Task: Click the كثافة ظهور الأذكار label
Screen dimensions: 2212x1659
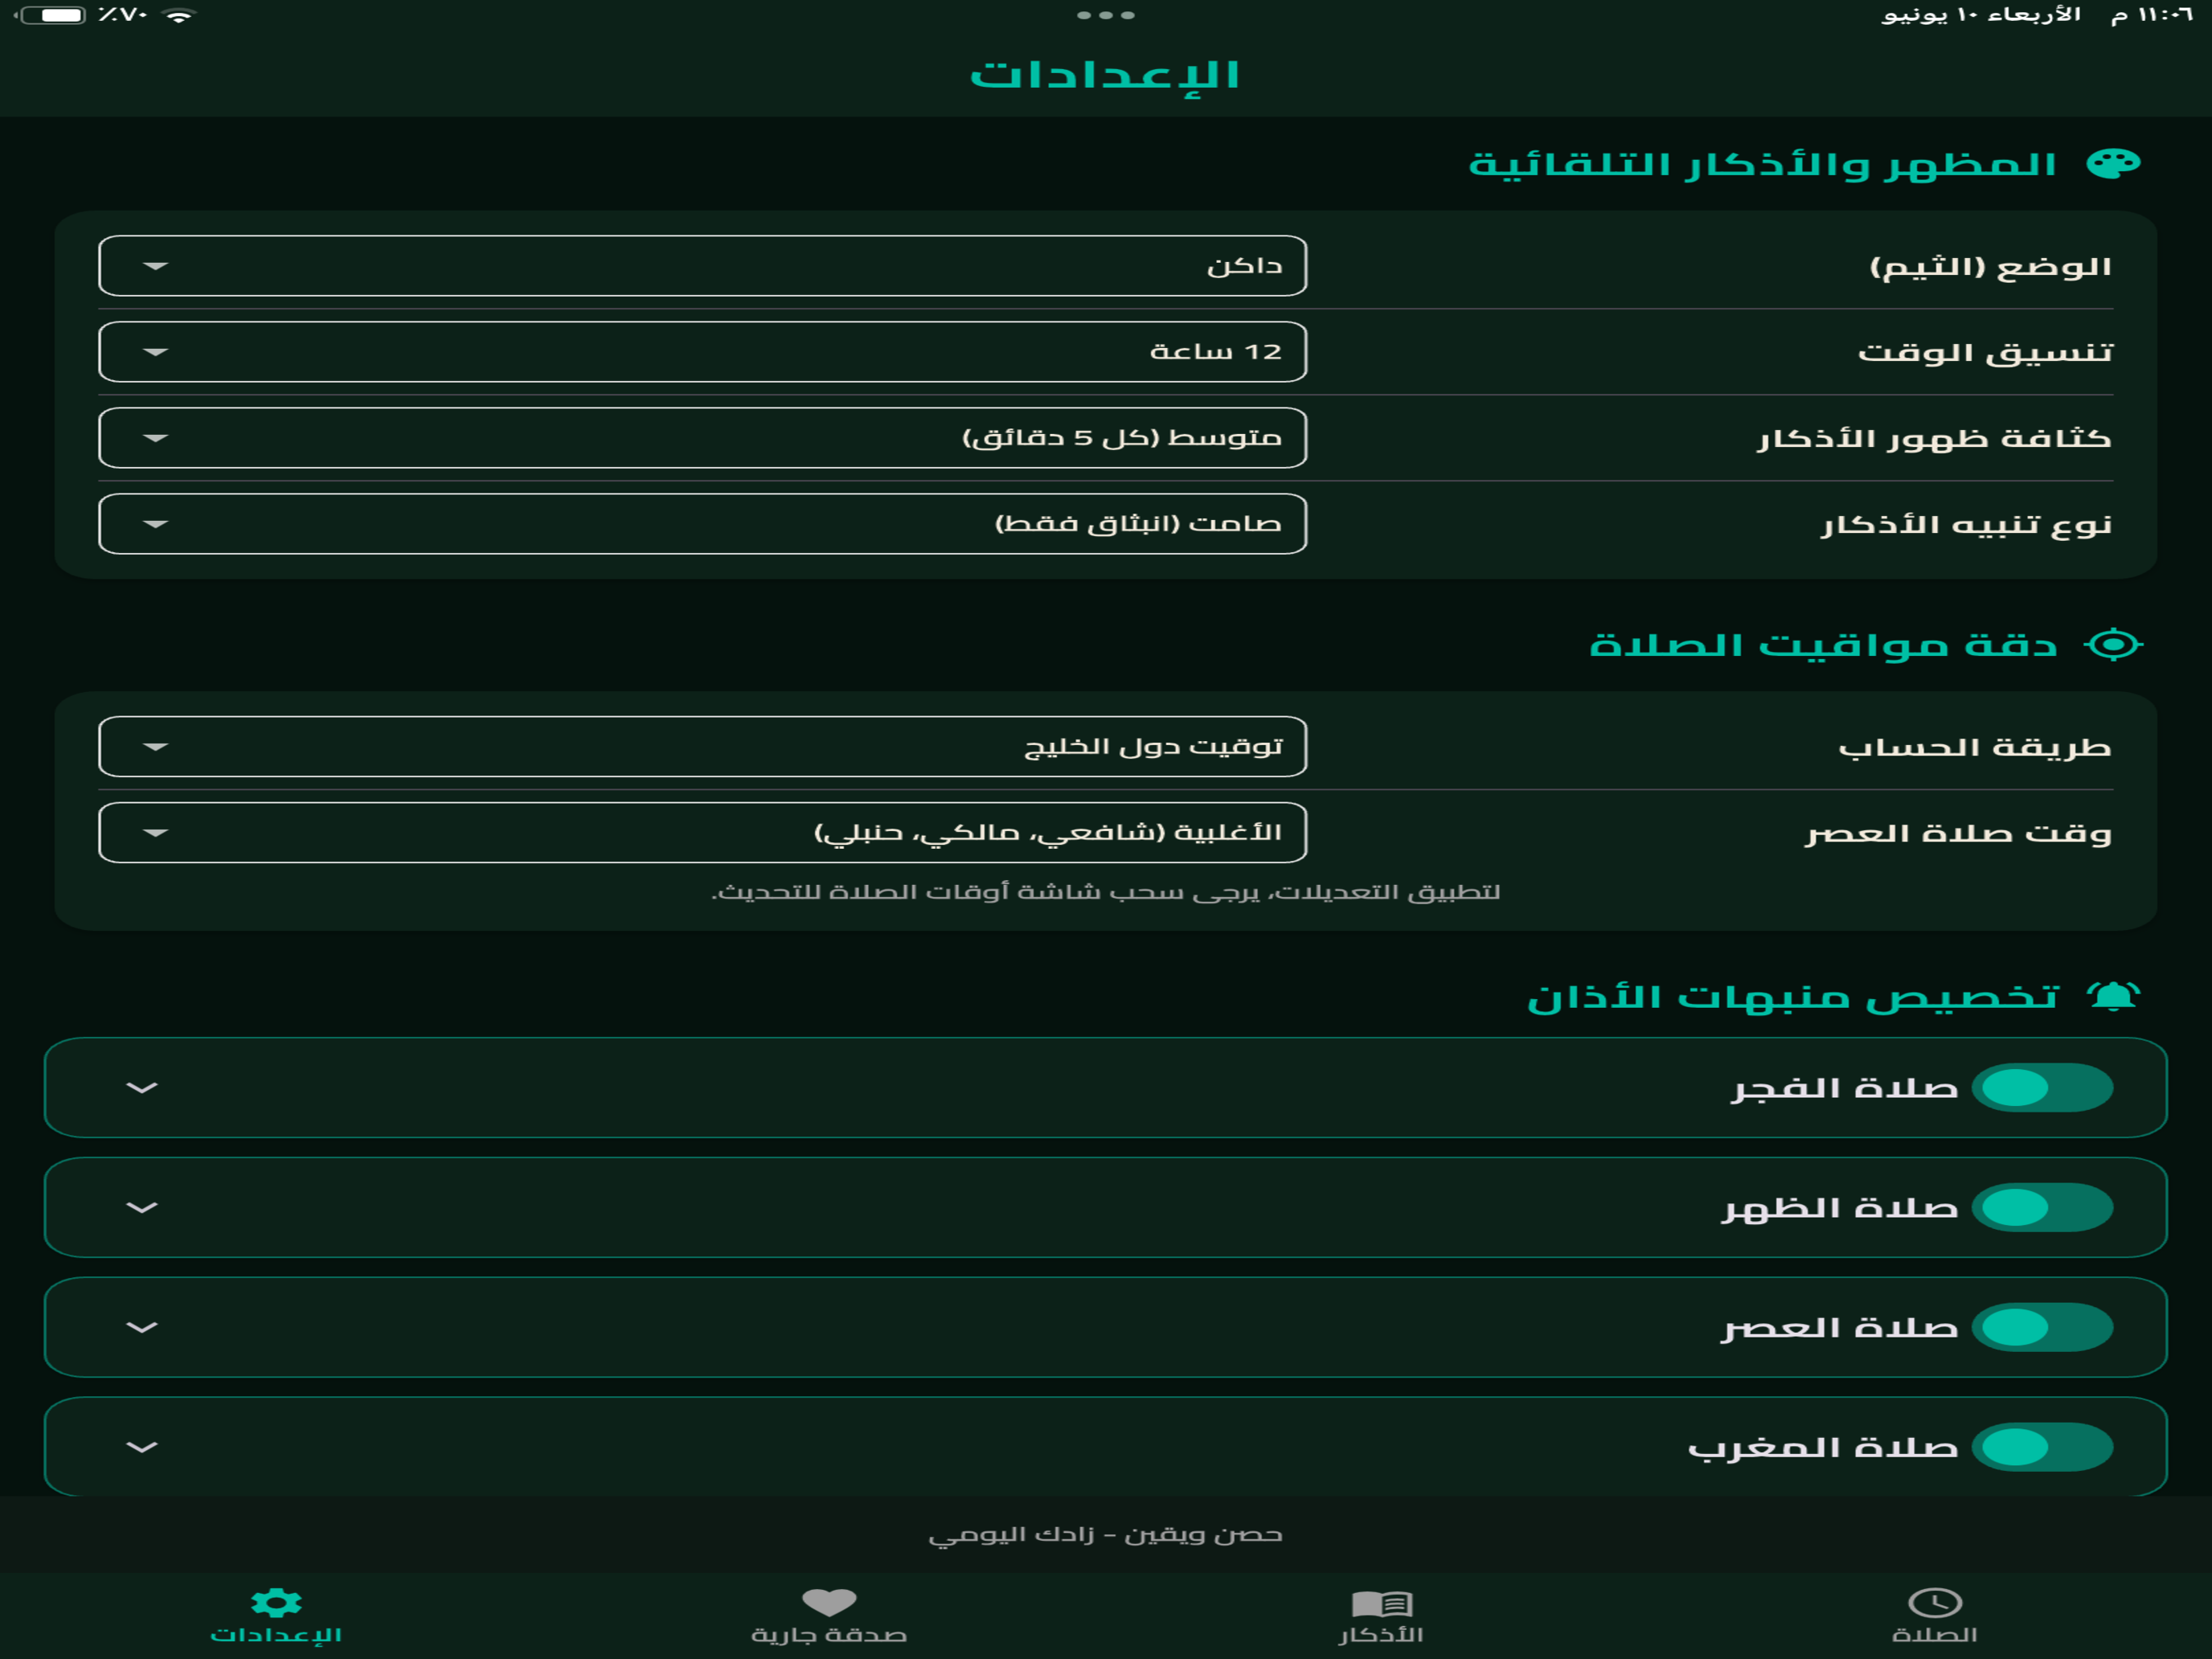Action: tap(1935, 439)
